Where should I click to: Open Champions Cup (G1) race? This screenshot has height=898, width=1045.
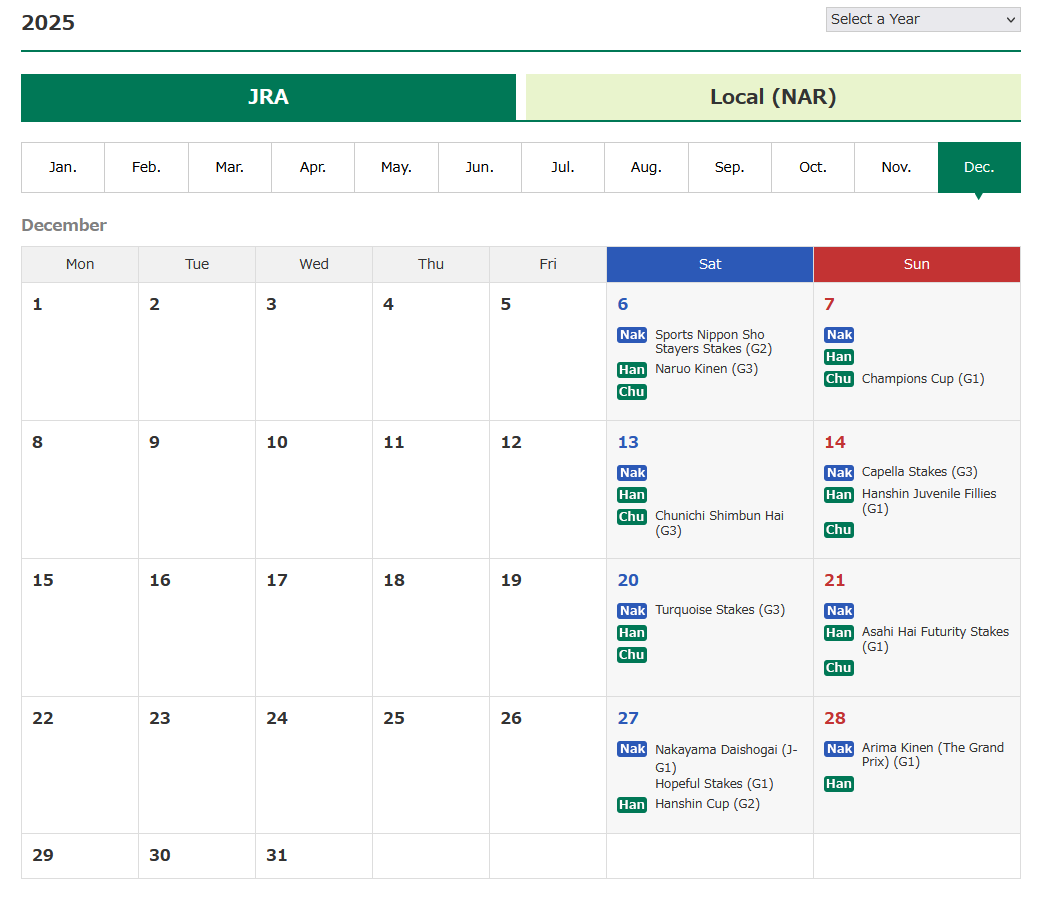[922, 379]
